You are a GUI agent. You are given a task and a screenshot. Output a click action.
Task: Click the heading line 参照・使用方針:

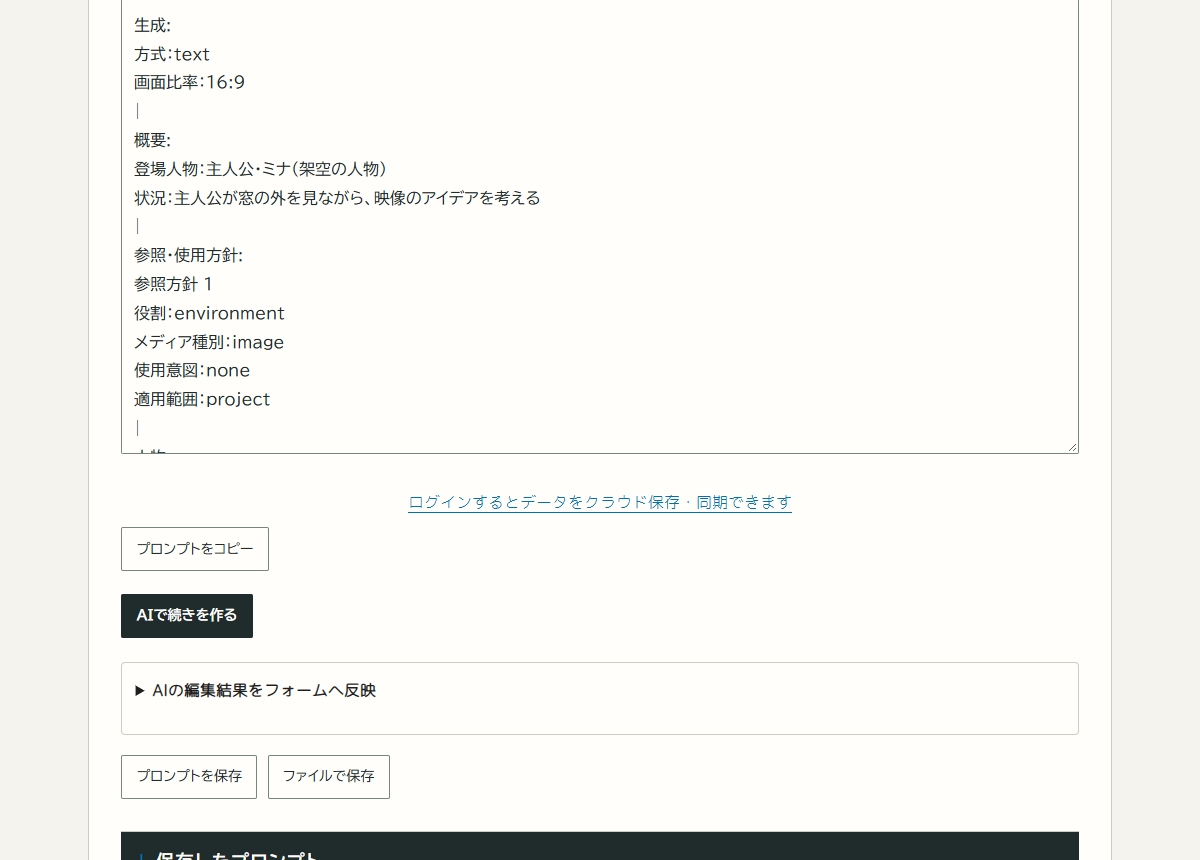(188, 256)
